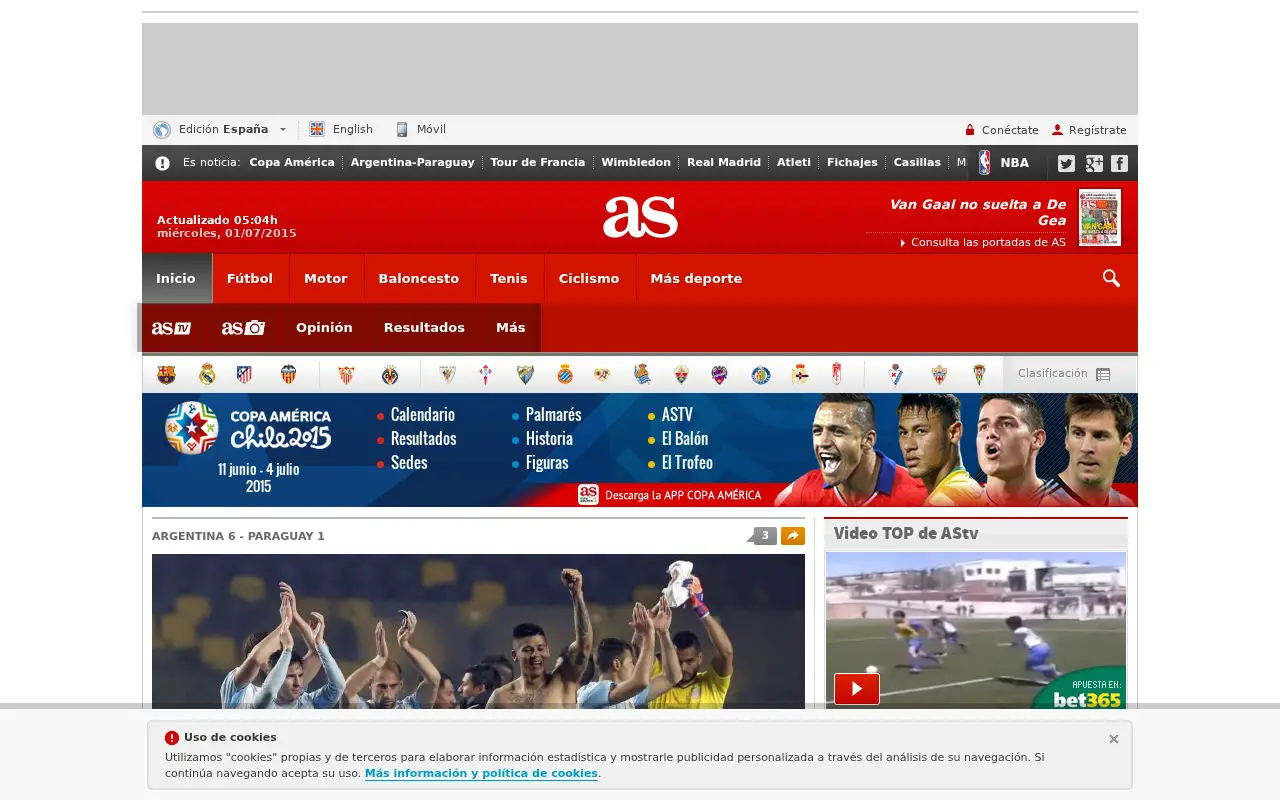Click the orange share arrow icon
The width and height of the screenshot is (1280, 800).
click(793, 536)
